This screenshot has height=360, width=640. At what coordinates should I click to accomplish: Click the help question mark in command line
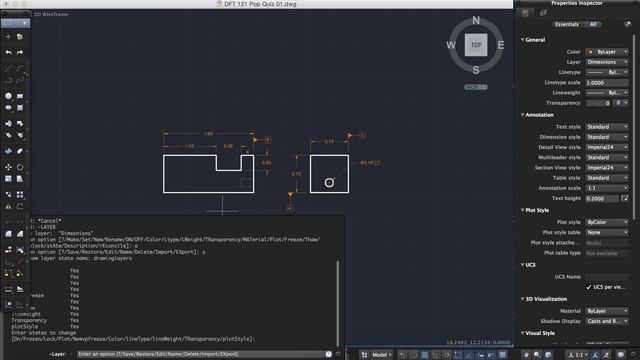(329, 354)
